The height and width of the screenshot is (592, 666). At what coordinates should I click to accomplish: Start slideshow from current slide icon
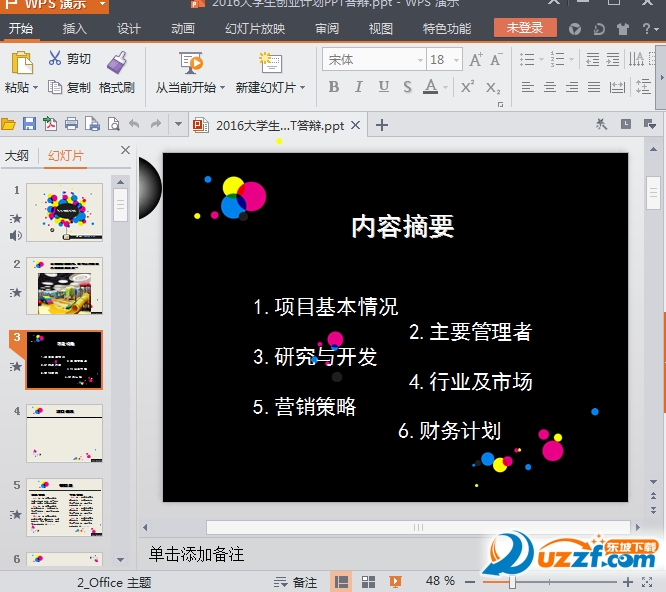point(191,63)
